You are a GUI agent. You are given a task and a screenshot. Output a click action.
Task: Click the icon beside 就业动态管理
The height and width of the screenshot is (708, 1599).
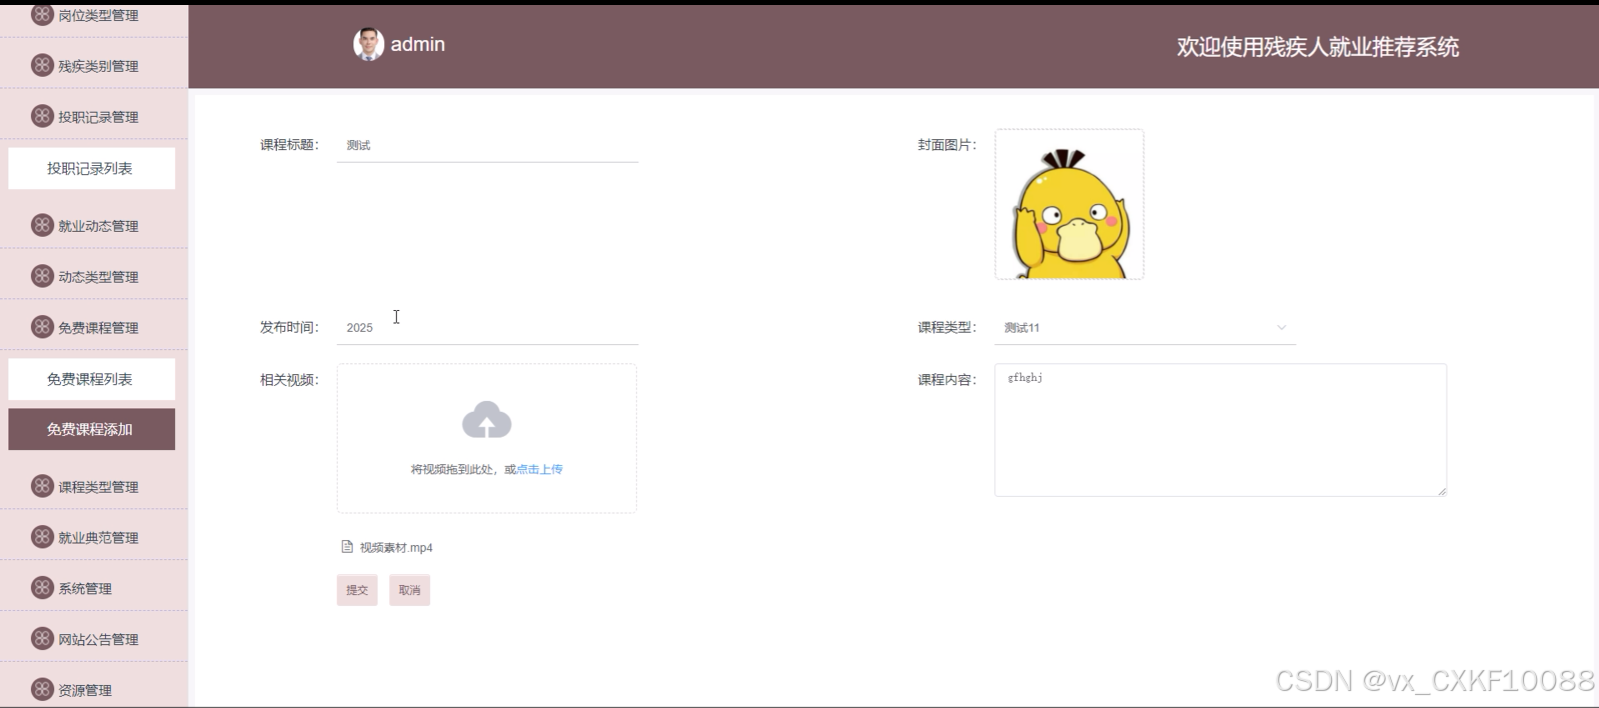(x=42, y=225)
